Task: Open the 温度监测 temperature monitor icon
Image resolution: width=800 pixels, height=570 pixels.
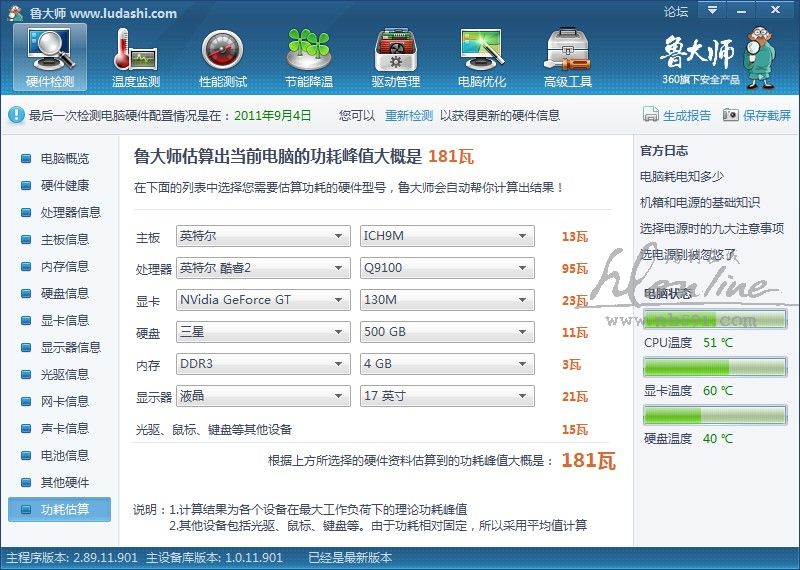Action: (136, 50)
